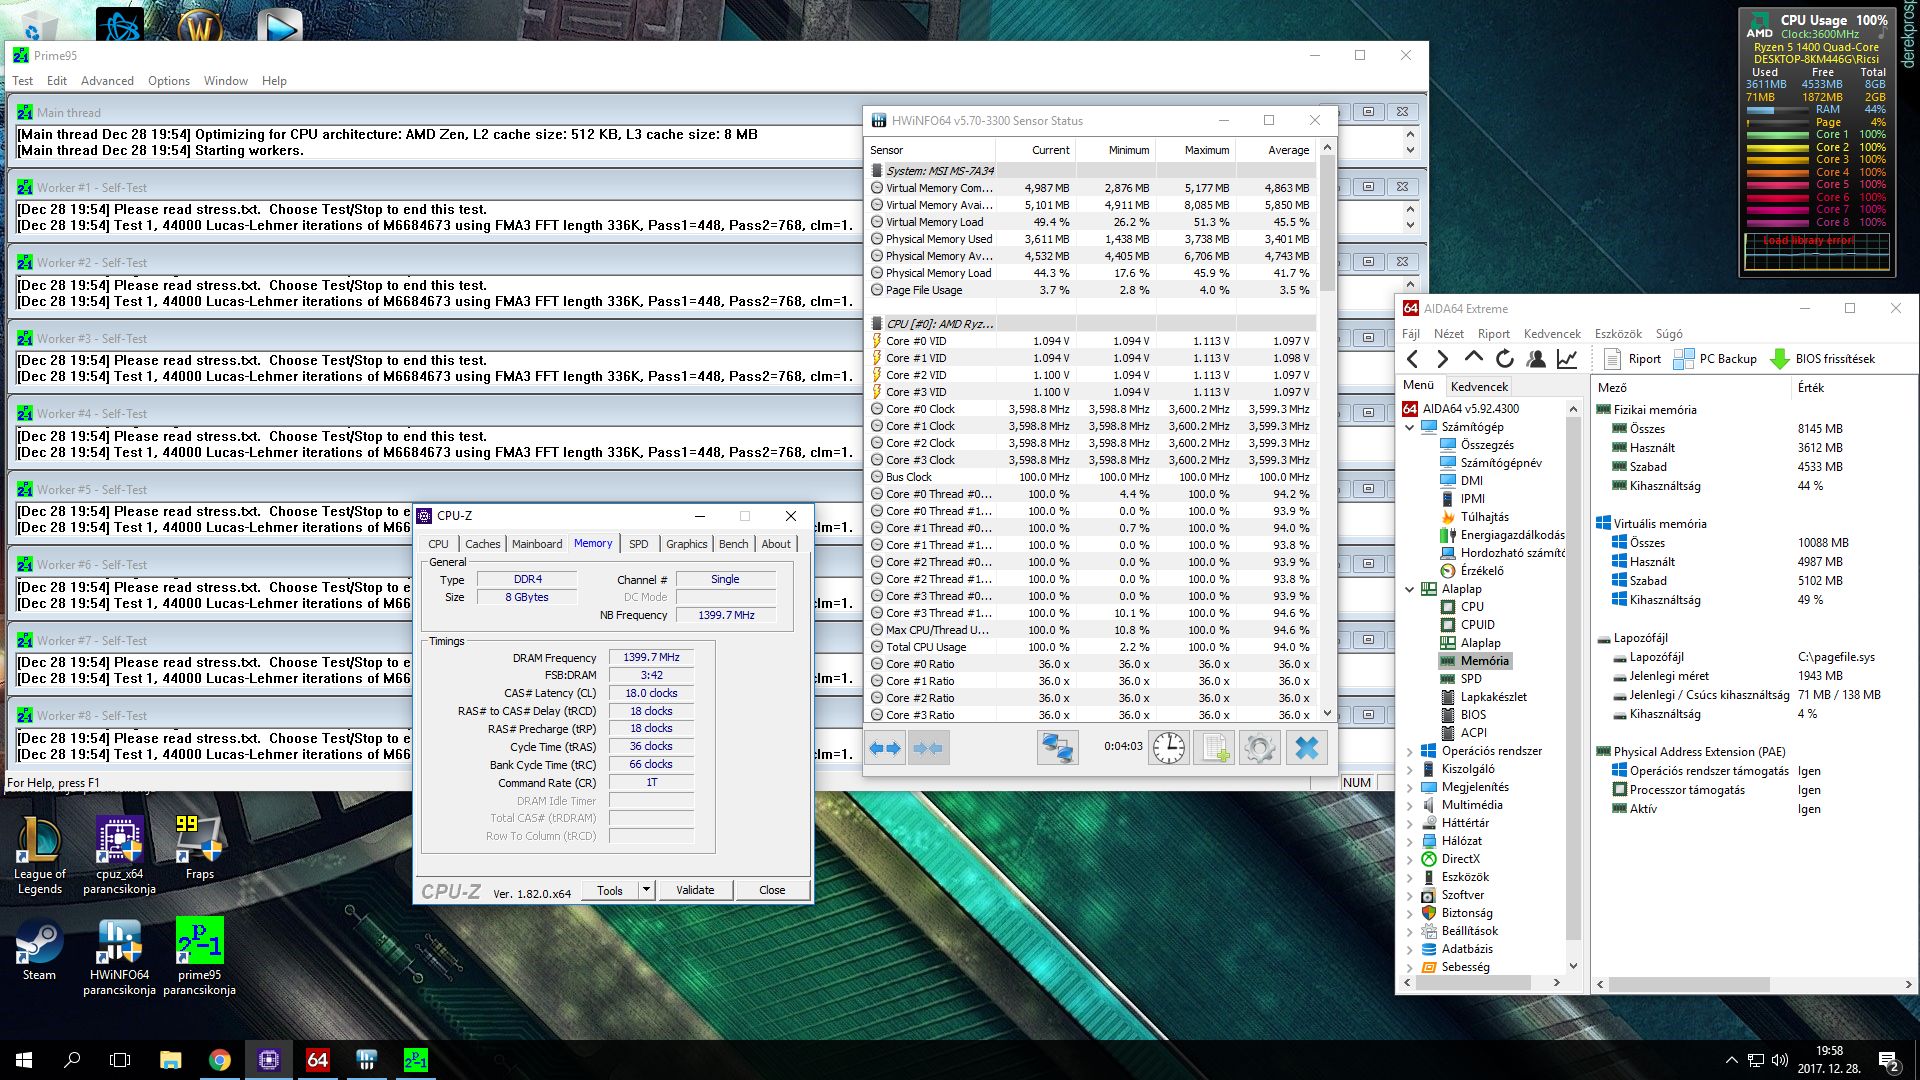Viewport: 1920px width, 1080px height.
Task: Switch to Kedvencek tab in AIDA64 panel
Action: coord(1479,386)
